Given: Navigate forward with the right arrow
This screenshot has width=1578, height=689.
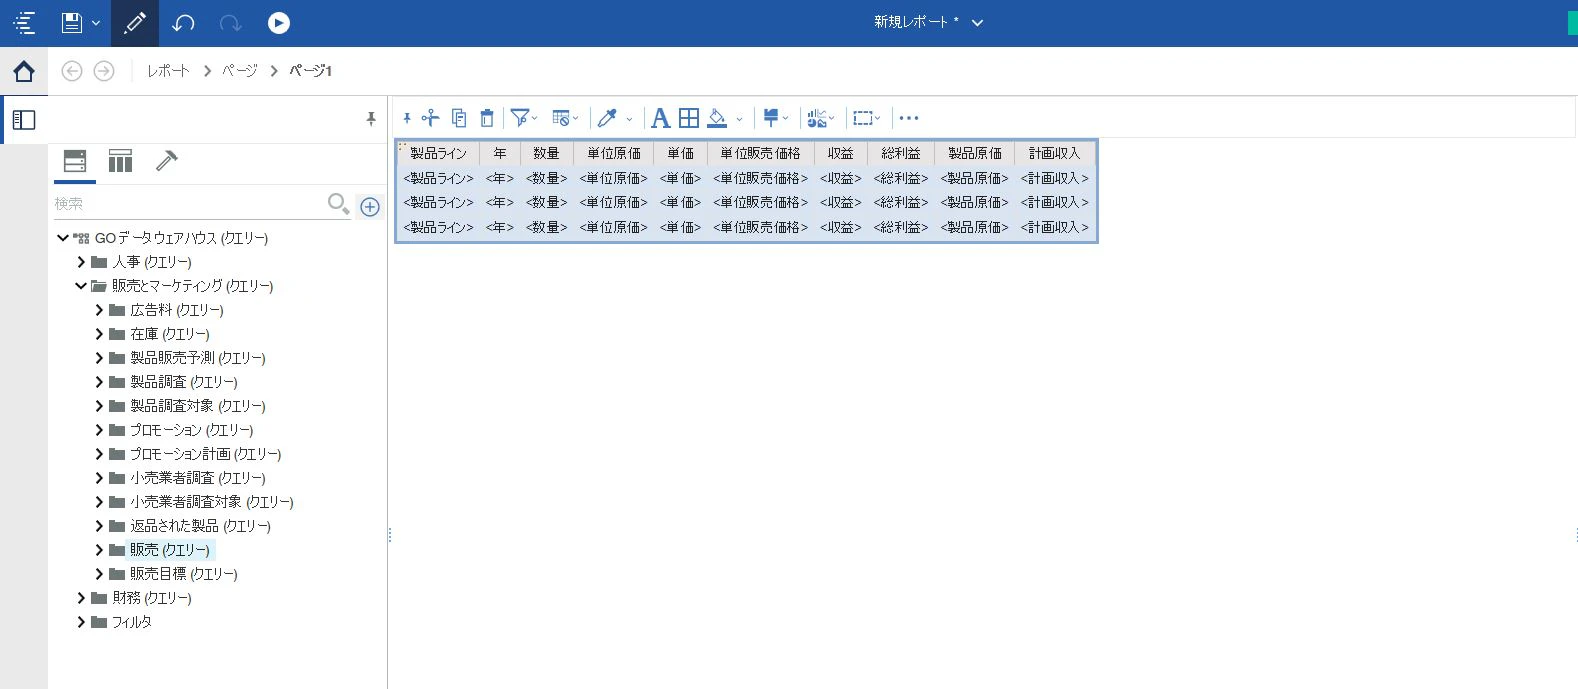Looking at the screenshot, I should [104, 71].
